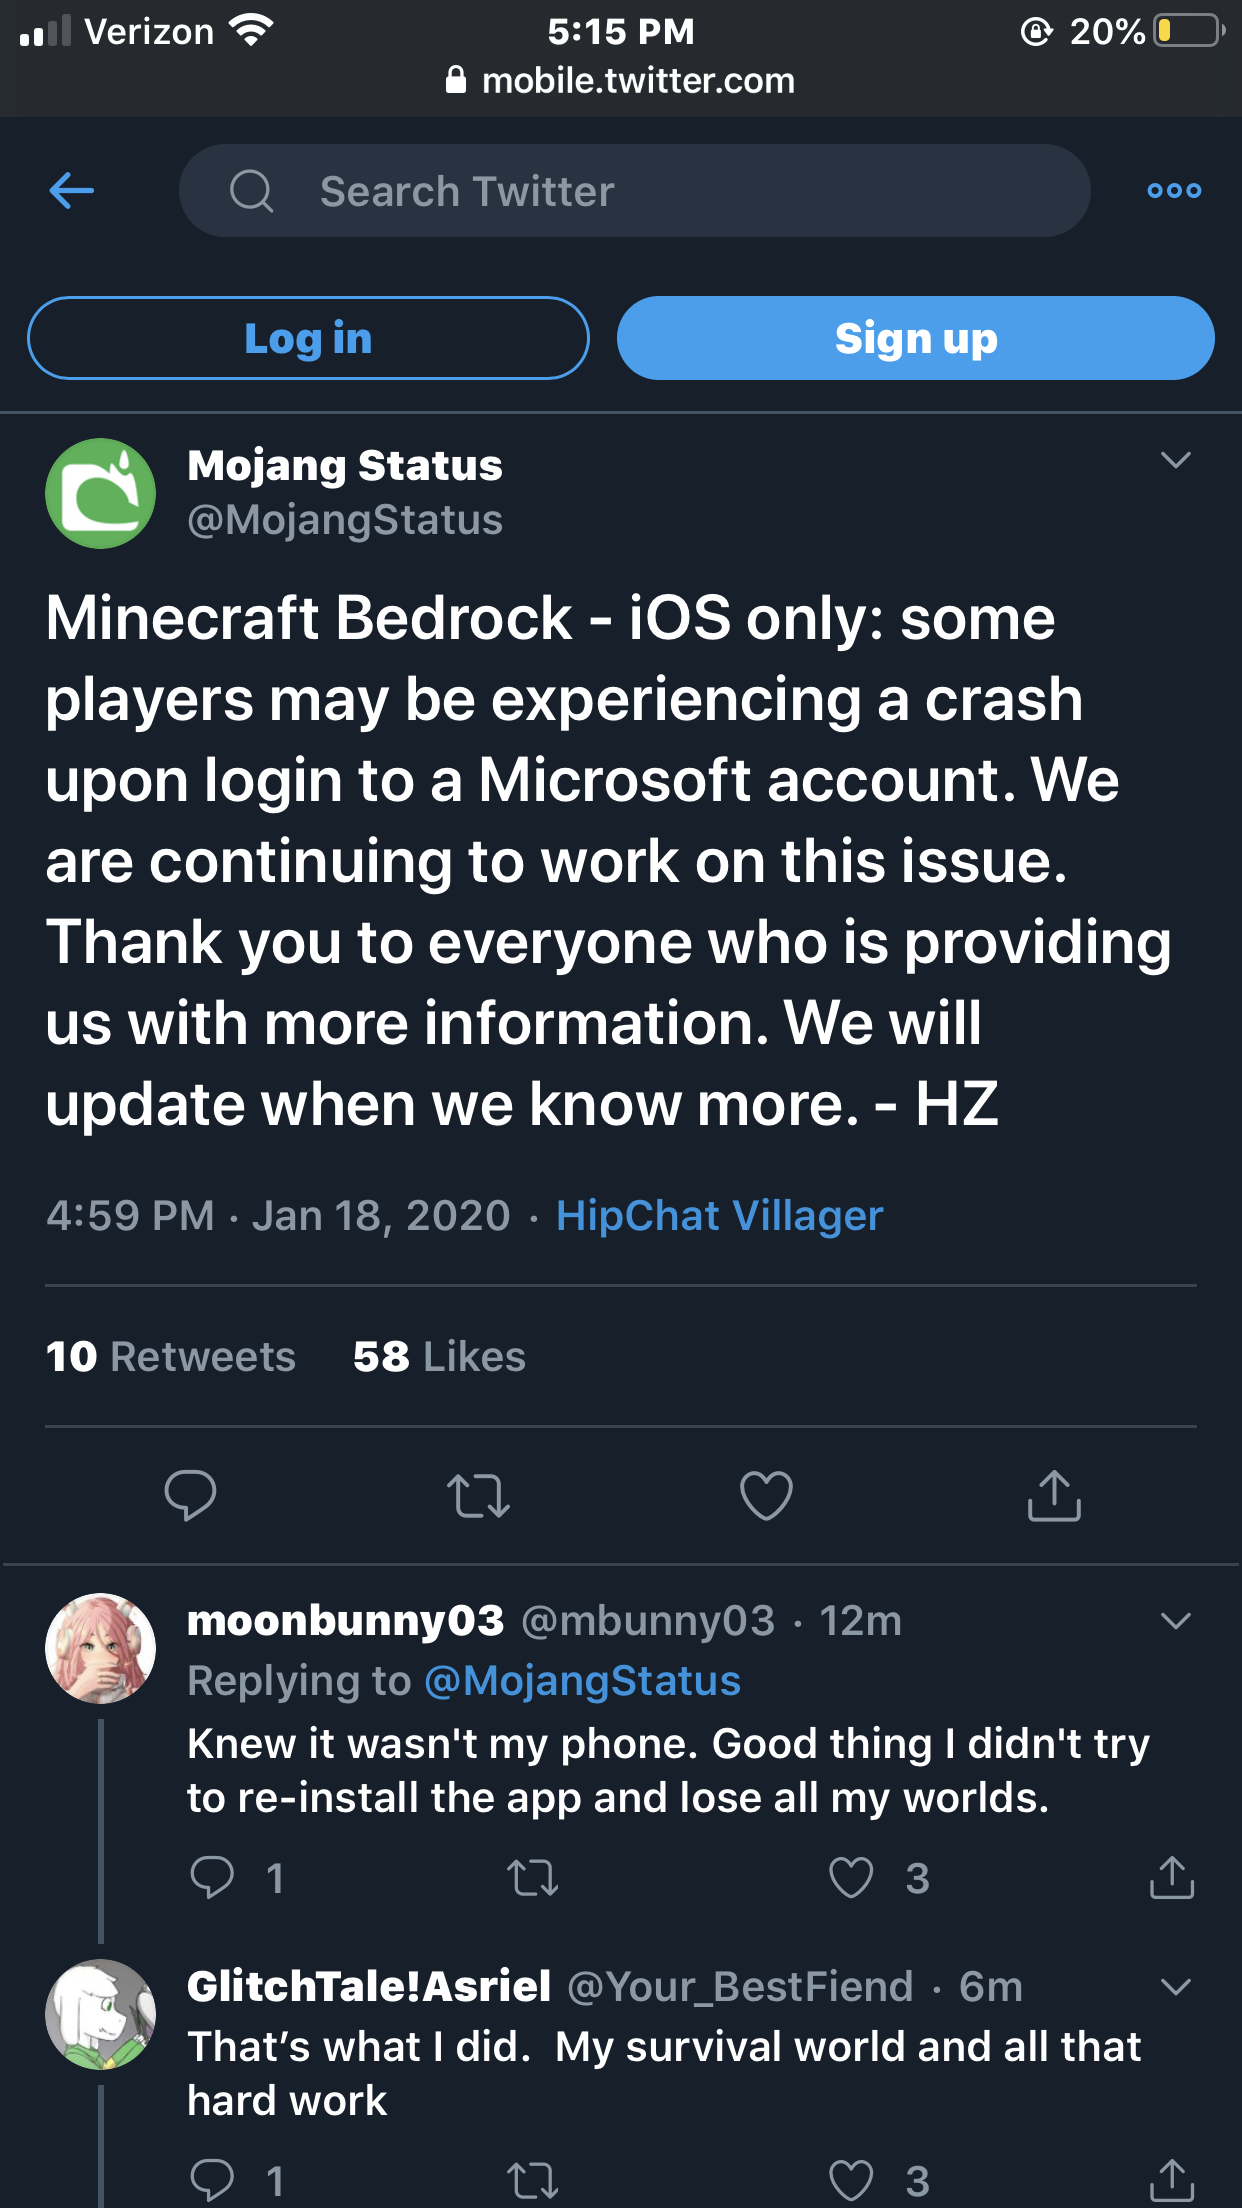Reply to moonbunny03's comment
Image resolution: width=1242 pixels, height=2208 pixels.
tap(212, 1877)
